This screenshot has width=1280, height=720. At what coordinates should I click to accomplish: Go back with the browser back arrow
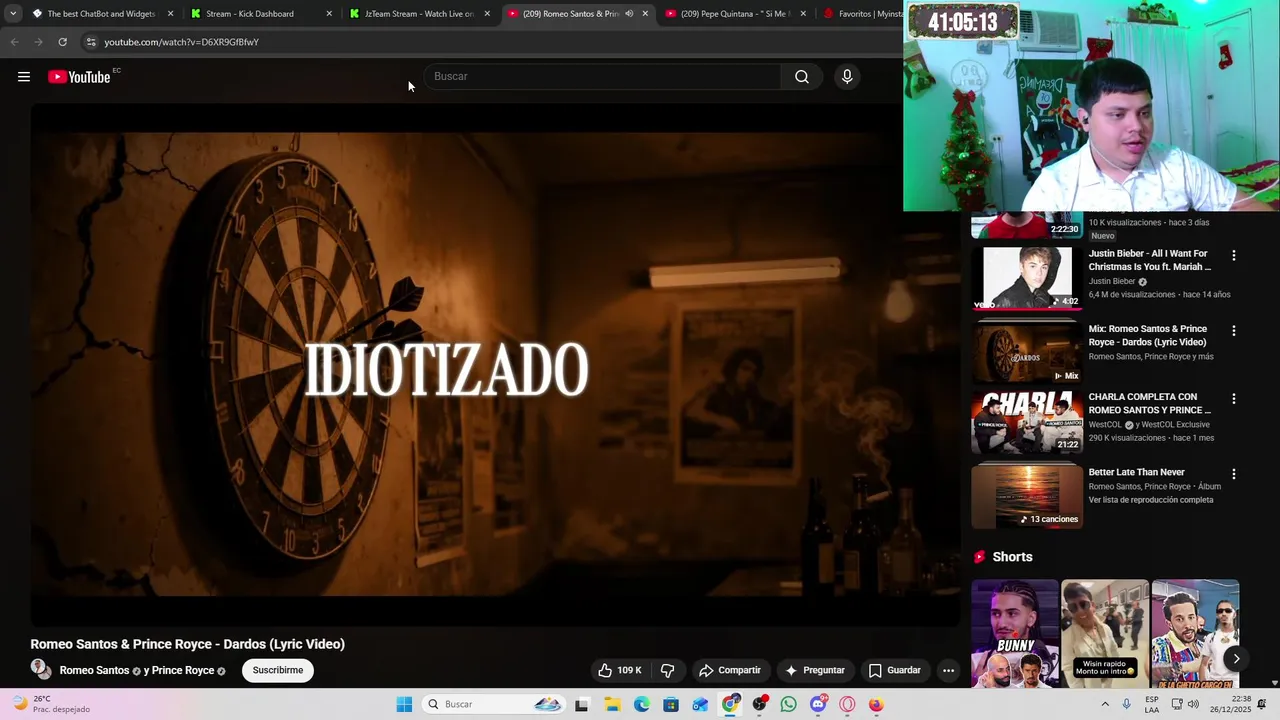14,42
